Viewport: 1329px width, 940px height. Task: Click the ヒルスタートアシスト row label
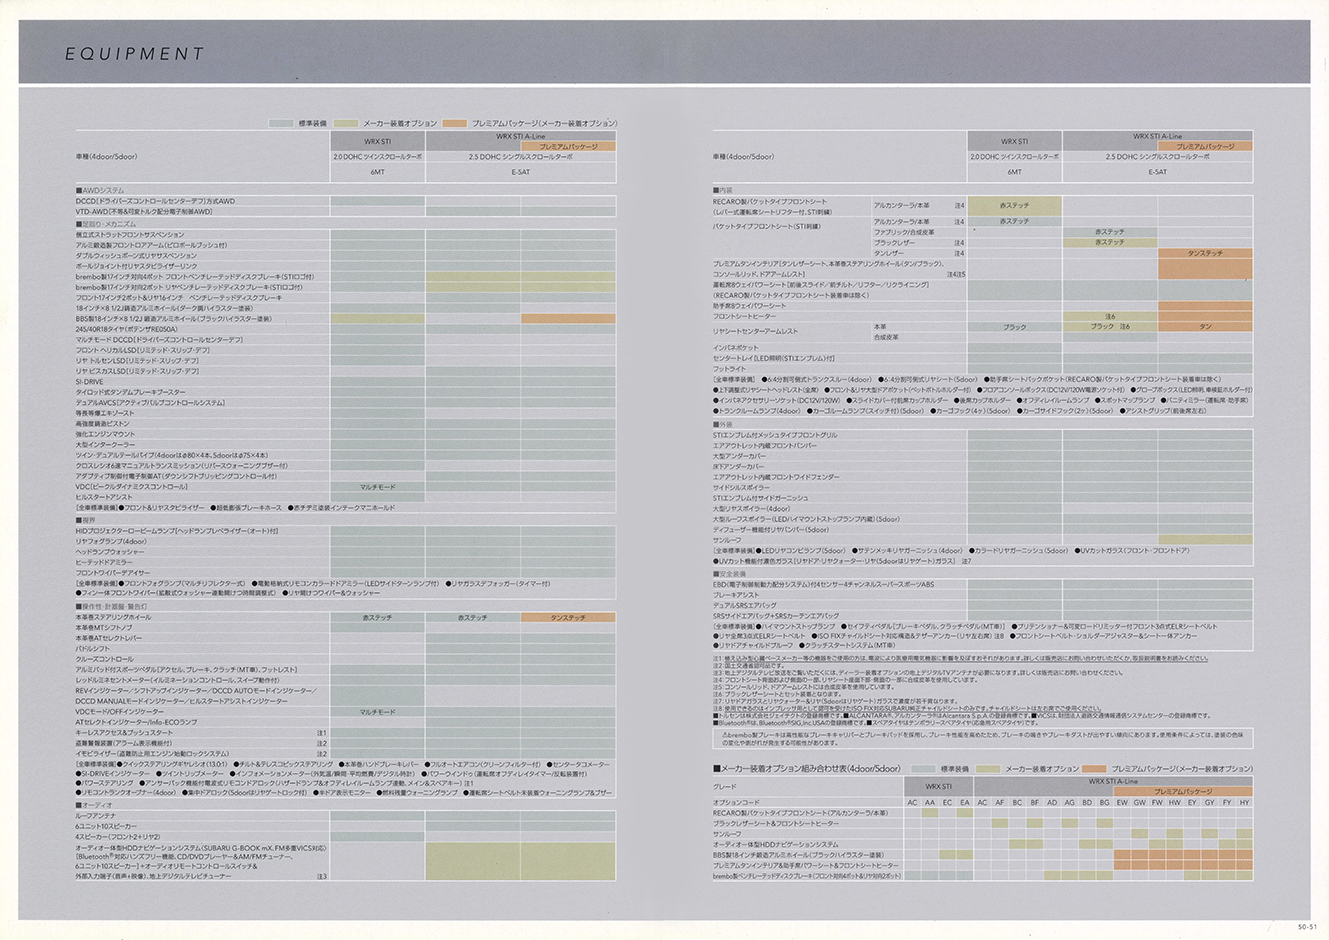104,497
